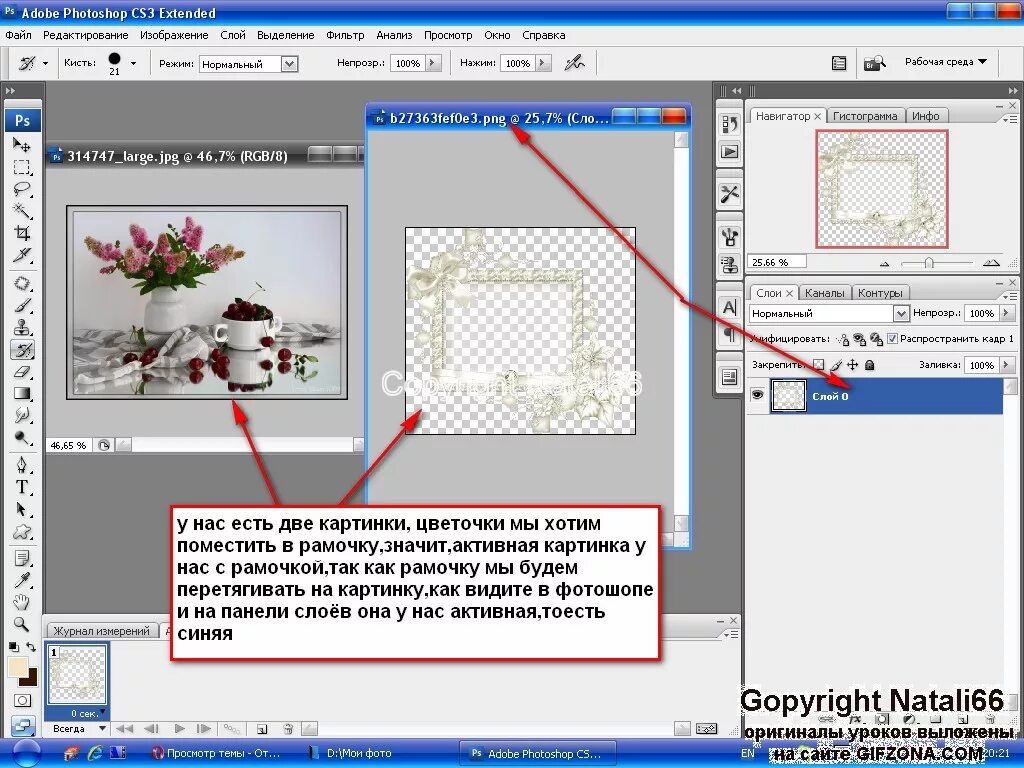Switch to the Гистограмма tab
This screenshot has width=1024, height=768.
pos(865,116)
